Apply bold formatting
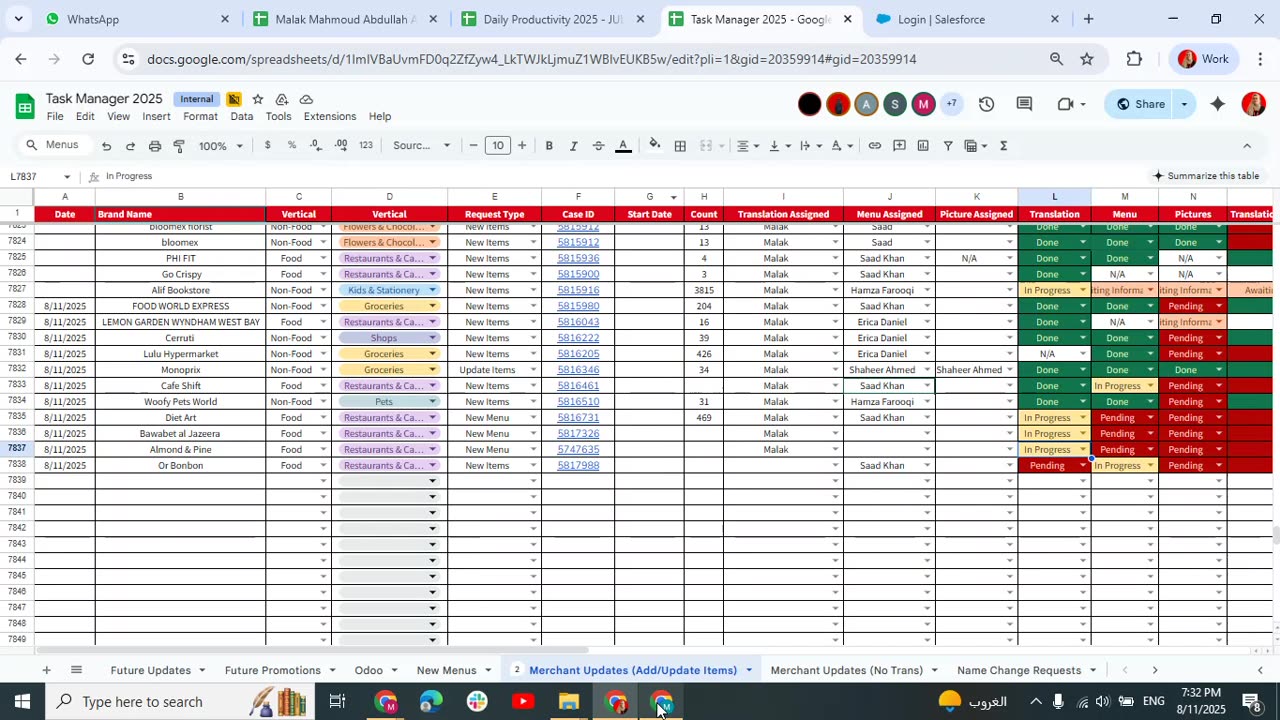Screen dimensions: 1280x720 [x=549, y=146]
